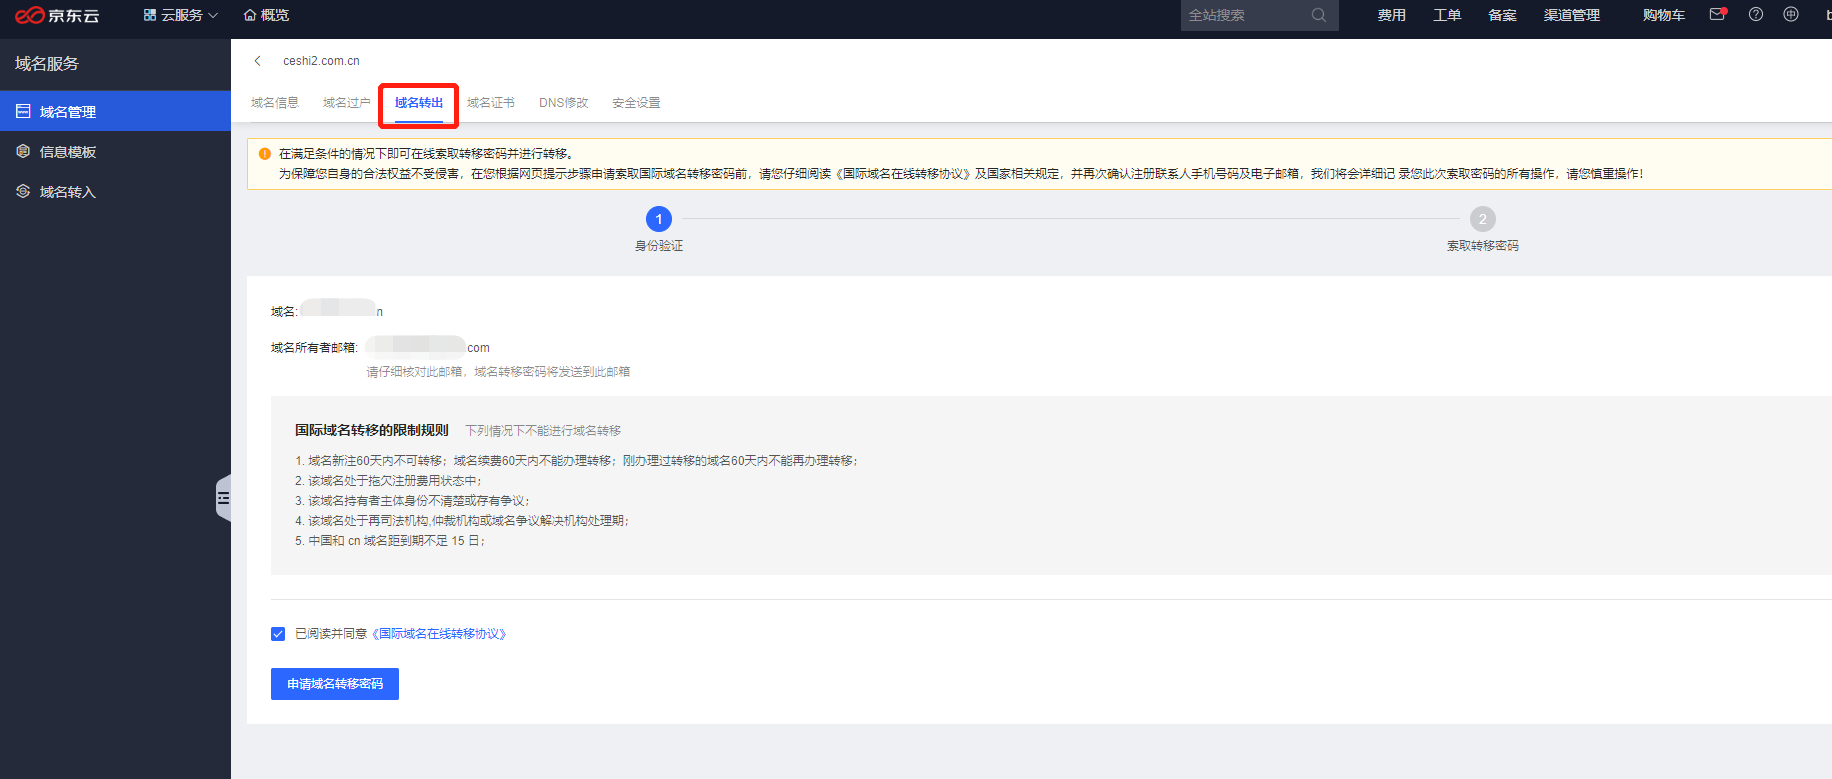Viewport: 1832px width, 779px height.
Task: Open 域名转入 in the sidebar
Action: pos(67,192)
